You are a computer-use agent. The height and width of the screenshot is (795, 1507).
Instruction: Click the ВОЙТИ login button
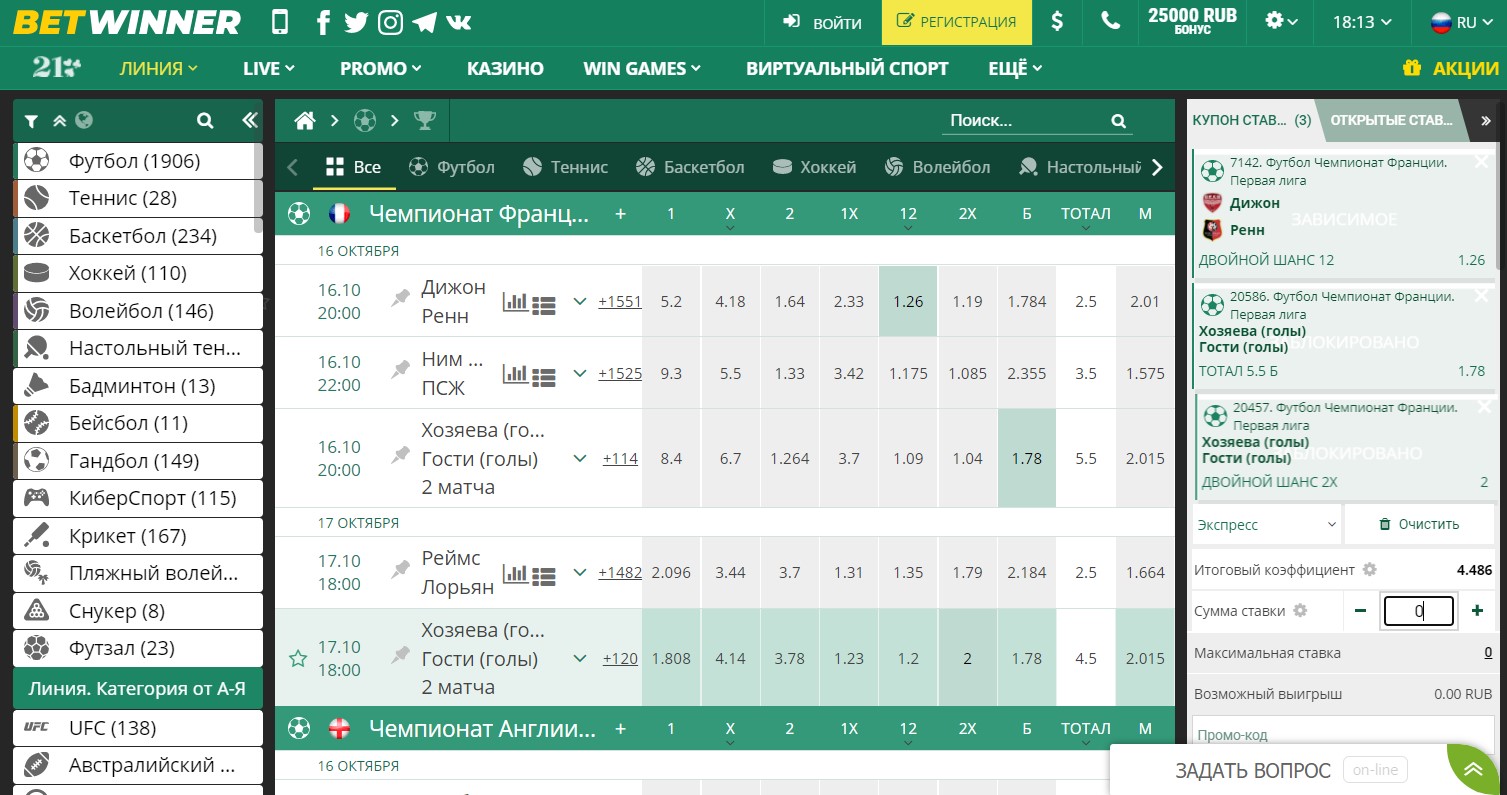point(822,22)
